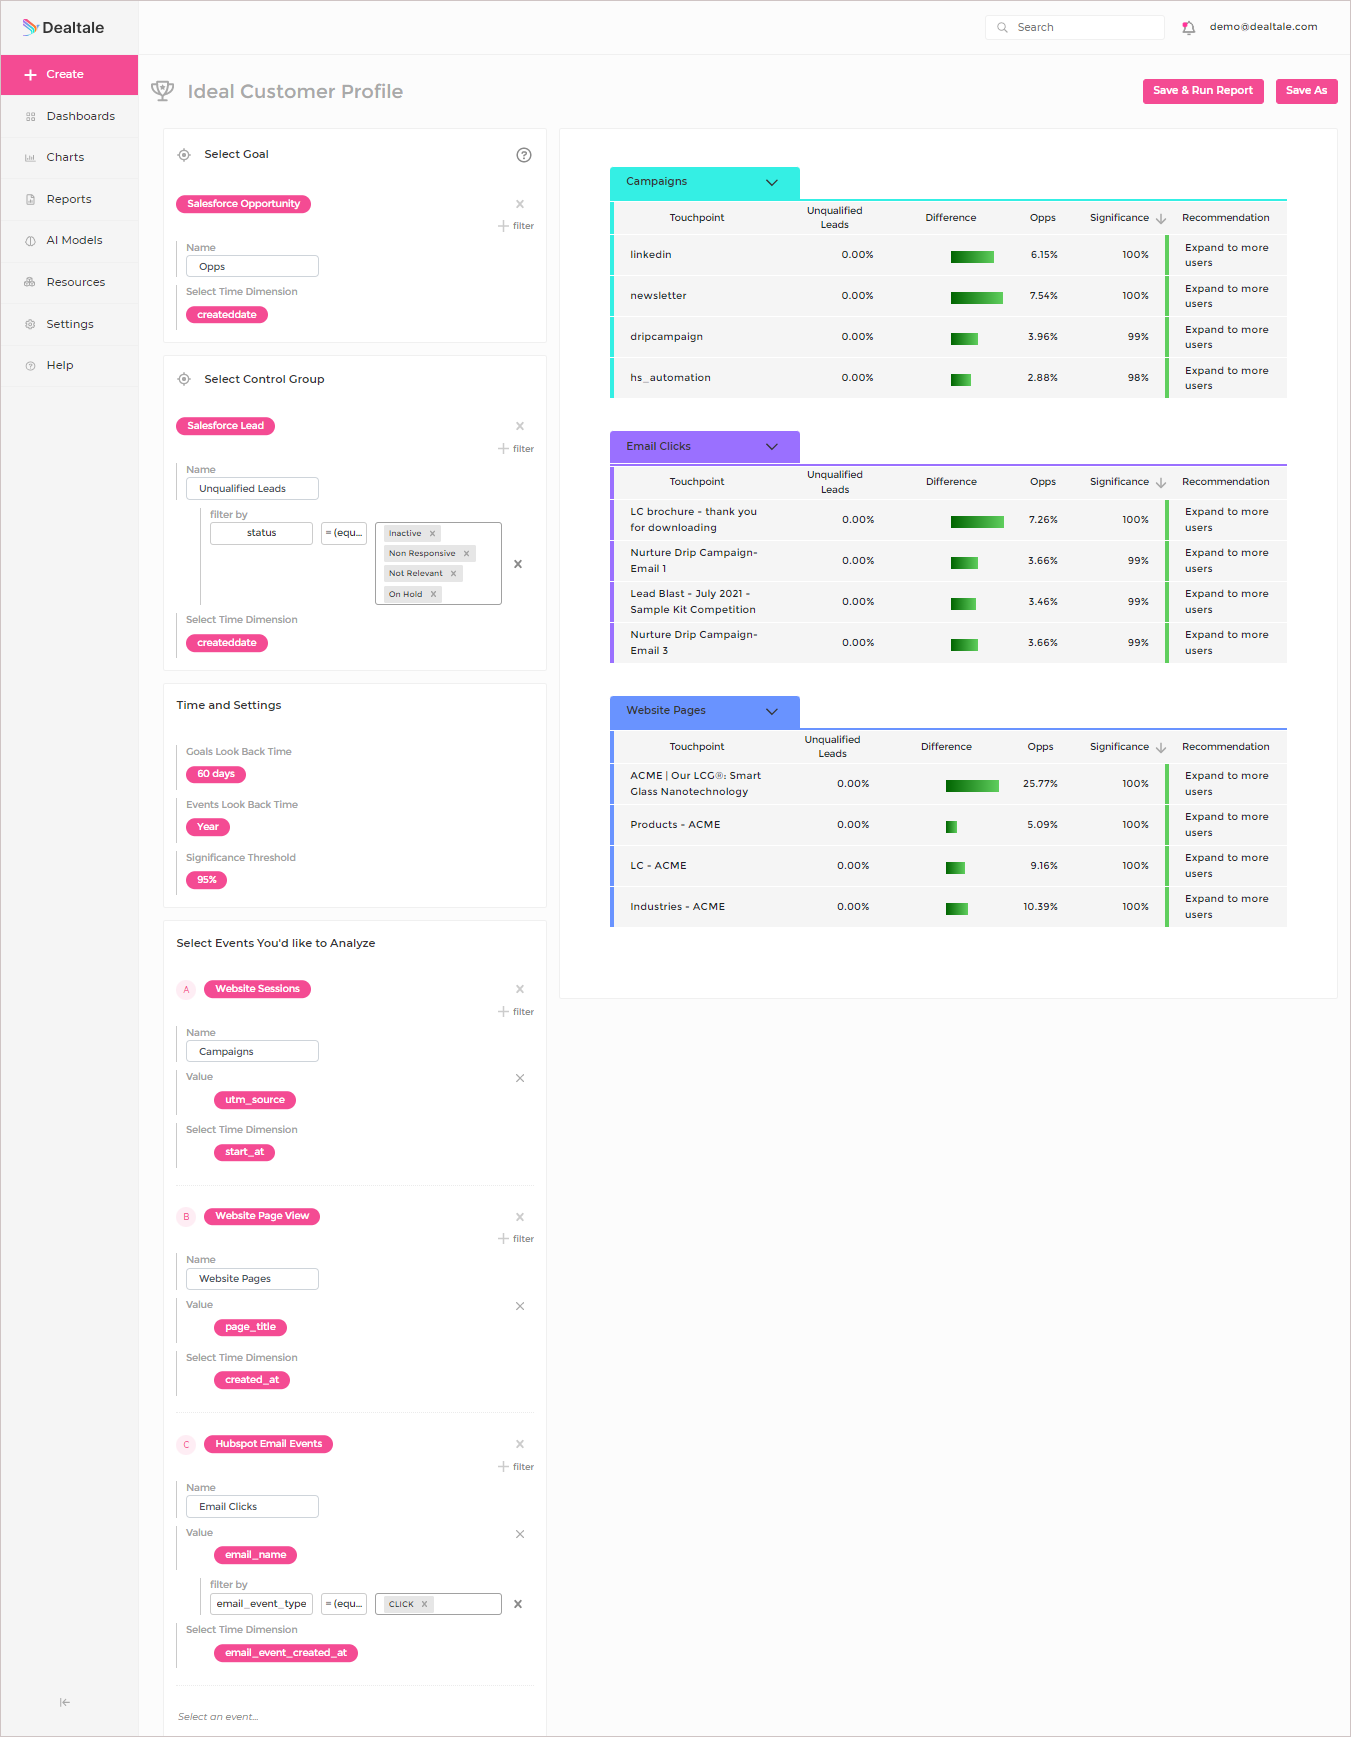Click the Save As button
The height and width of the screenshot is (1737, 1351).
tap(1306, 91)
